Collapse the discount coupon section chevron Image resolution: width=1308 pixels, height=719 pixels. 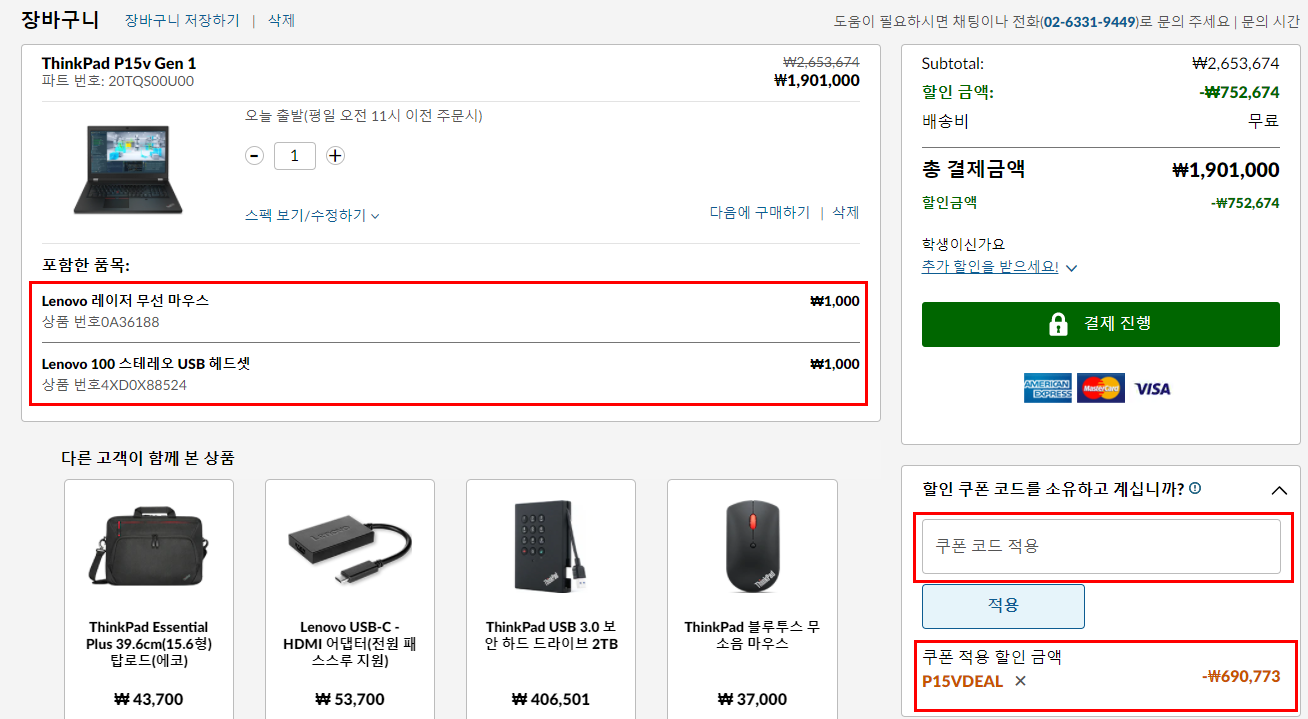1279,490
